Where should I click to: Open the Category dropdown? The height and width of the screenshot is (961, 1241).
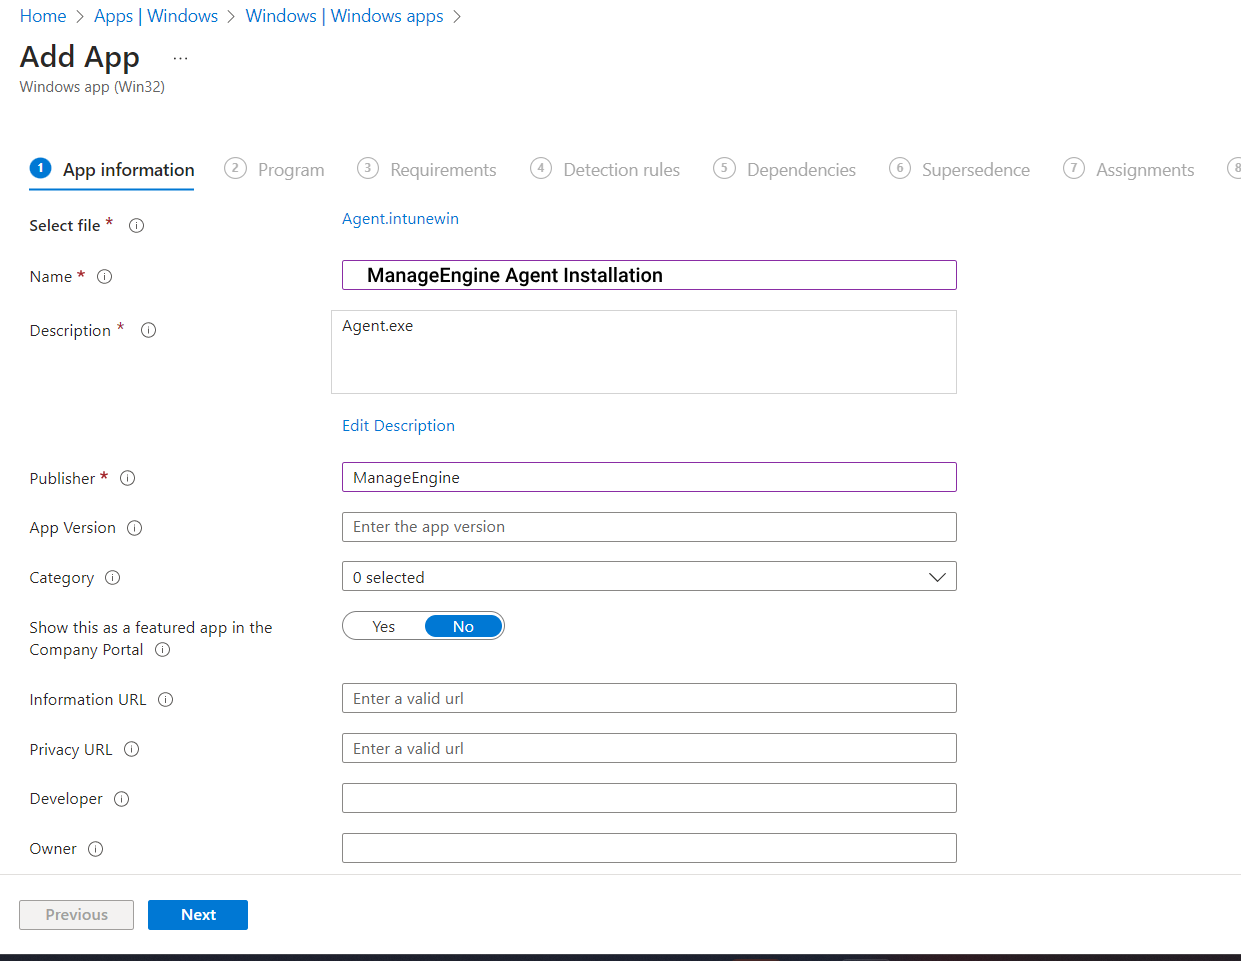[x=649, y=577]
